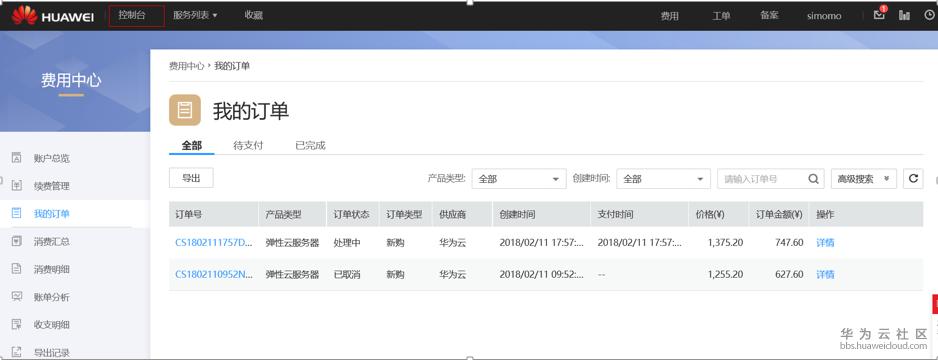This screenshot has height=360, width=938.
Task: Click the Huawei logo
Action: pos(52,16)
